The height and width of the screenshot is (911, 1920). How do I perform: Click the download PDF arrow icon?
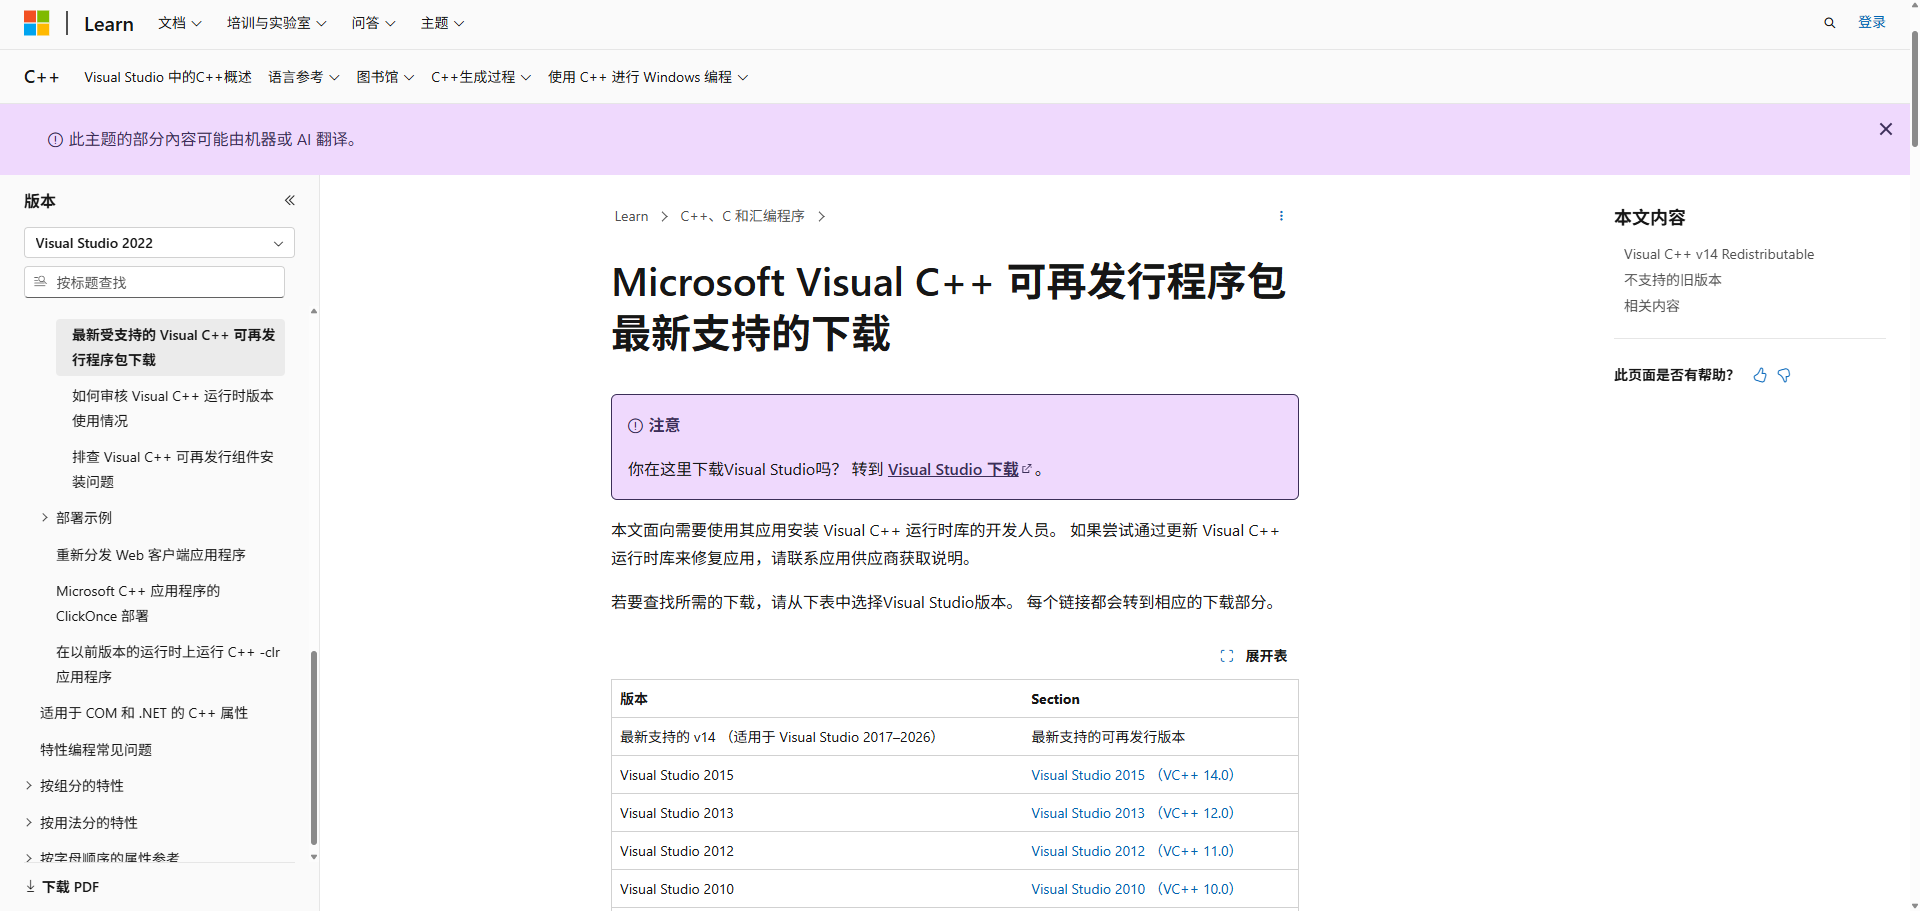(x=30, y=886)
